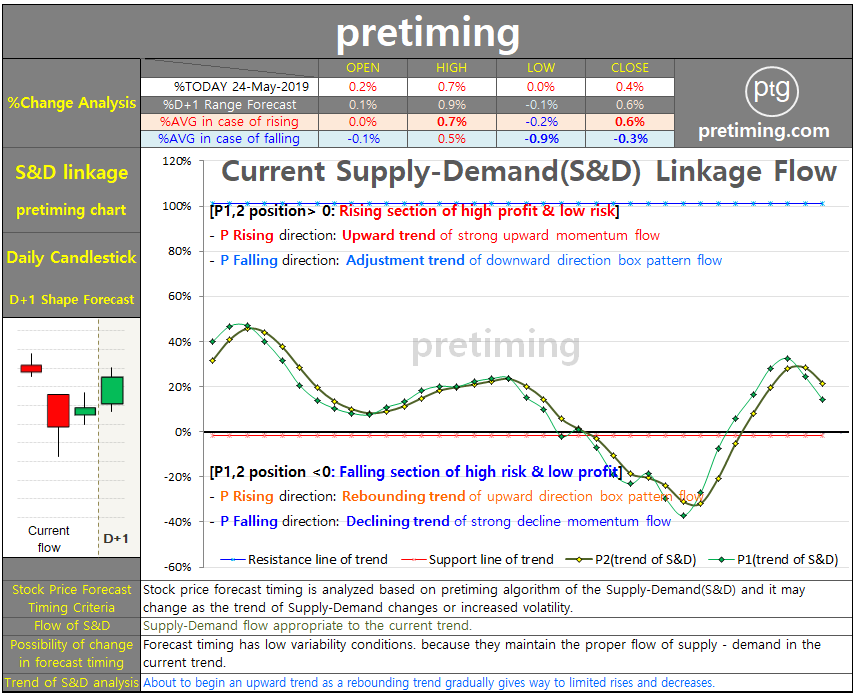Click the P2(trend of S&D) legend entry
Screen dimensions: 856x695
631,560
